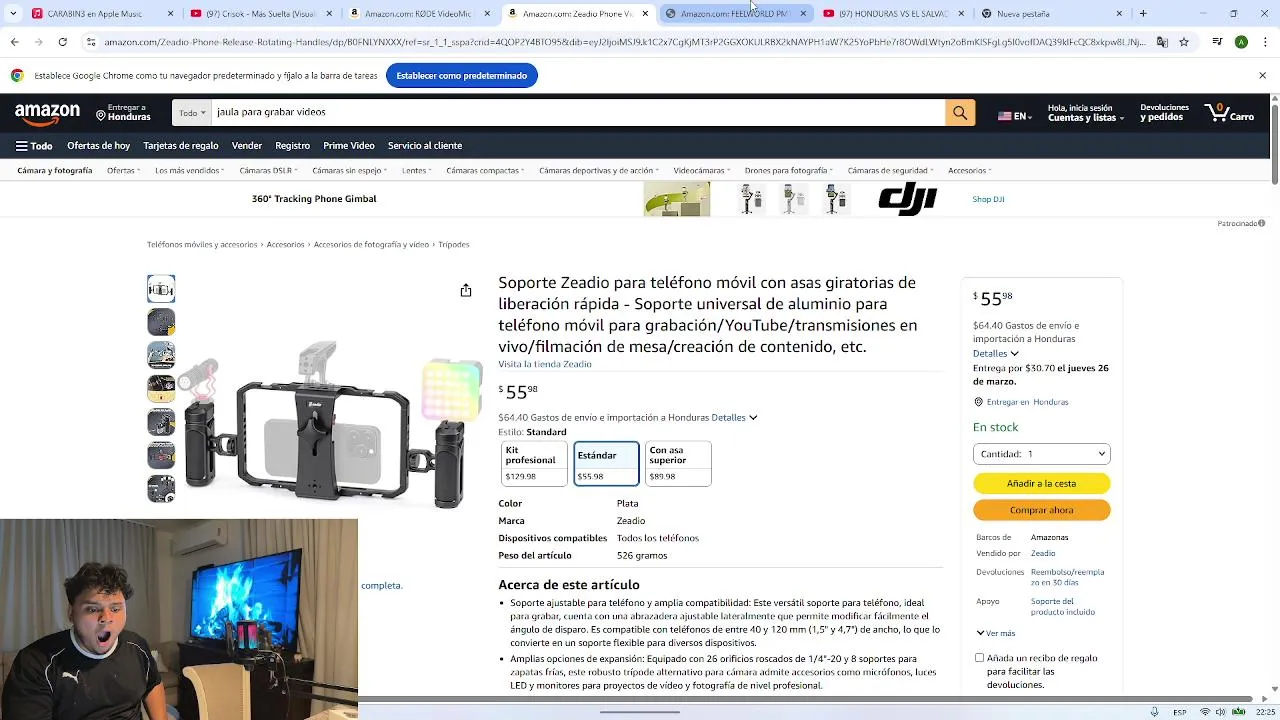Image resolution: width=1280 pixels, height=720 pixels.
Task: Go to Prime Video menu item
Action: (349, 146)
